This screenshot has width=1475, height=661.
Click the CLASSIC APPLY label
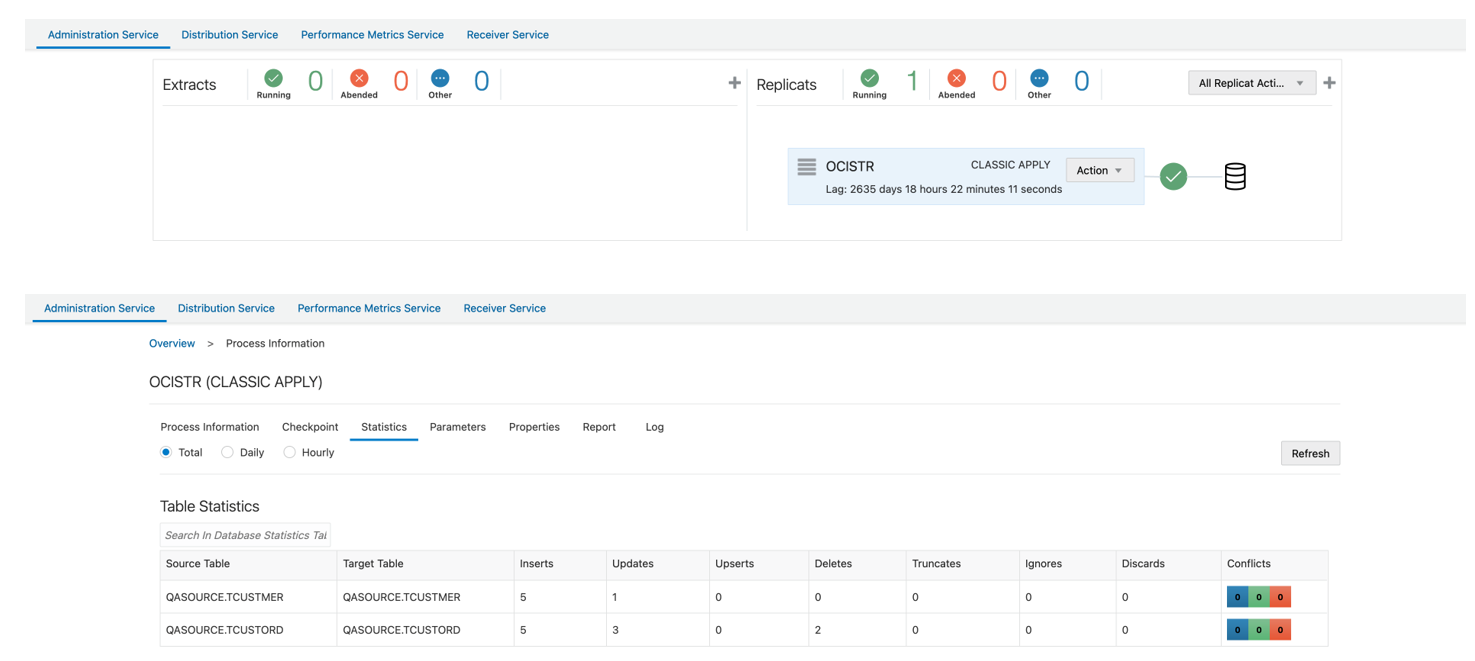1010,165
